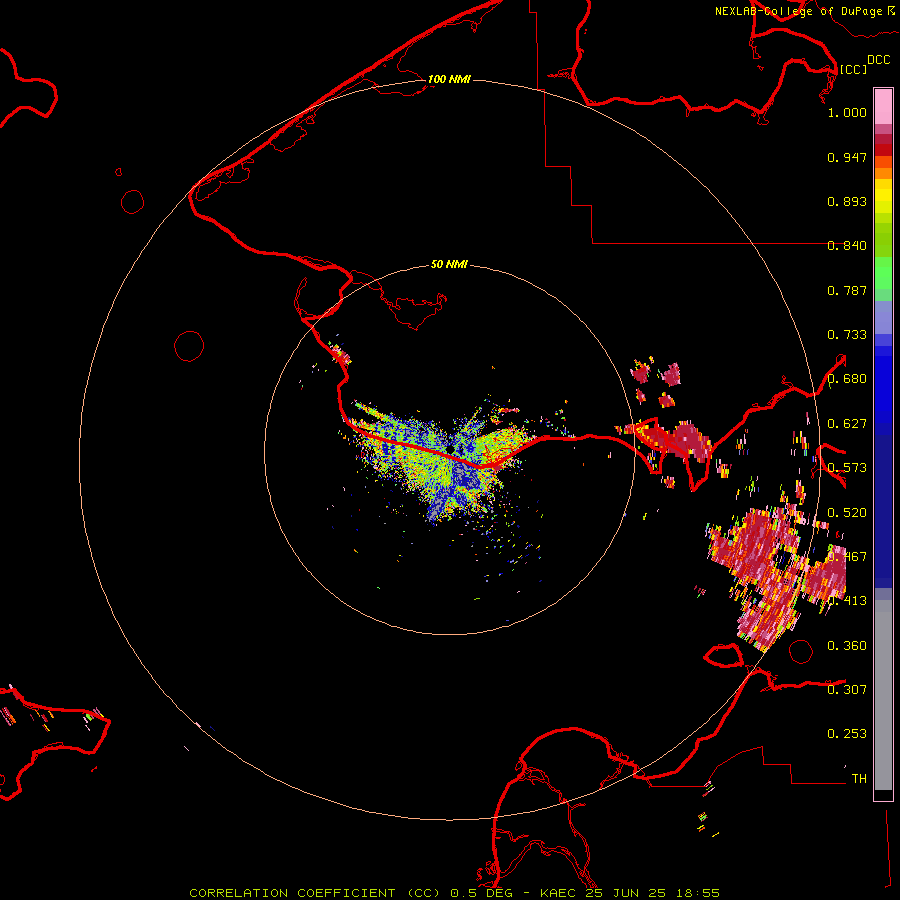Click the "CORRELATION COEFFICIENT (CC)" caption text
900x900 pixels.
point(314,893)
